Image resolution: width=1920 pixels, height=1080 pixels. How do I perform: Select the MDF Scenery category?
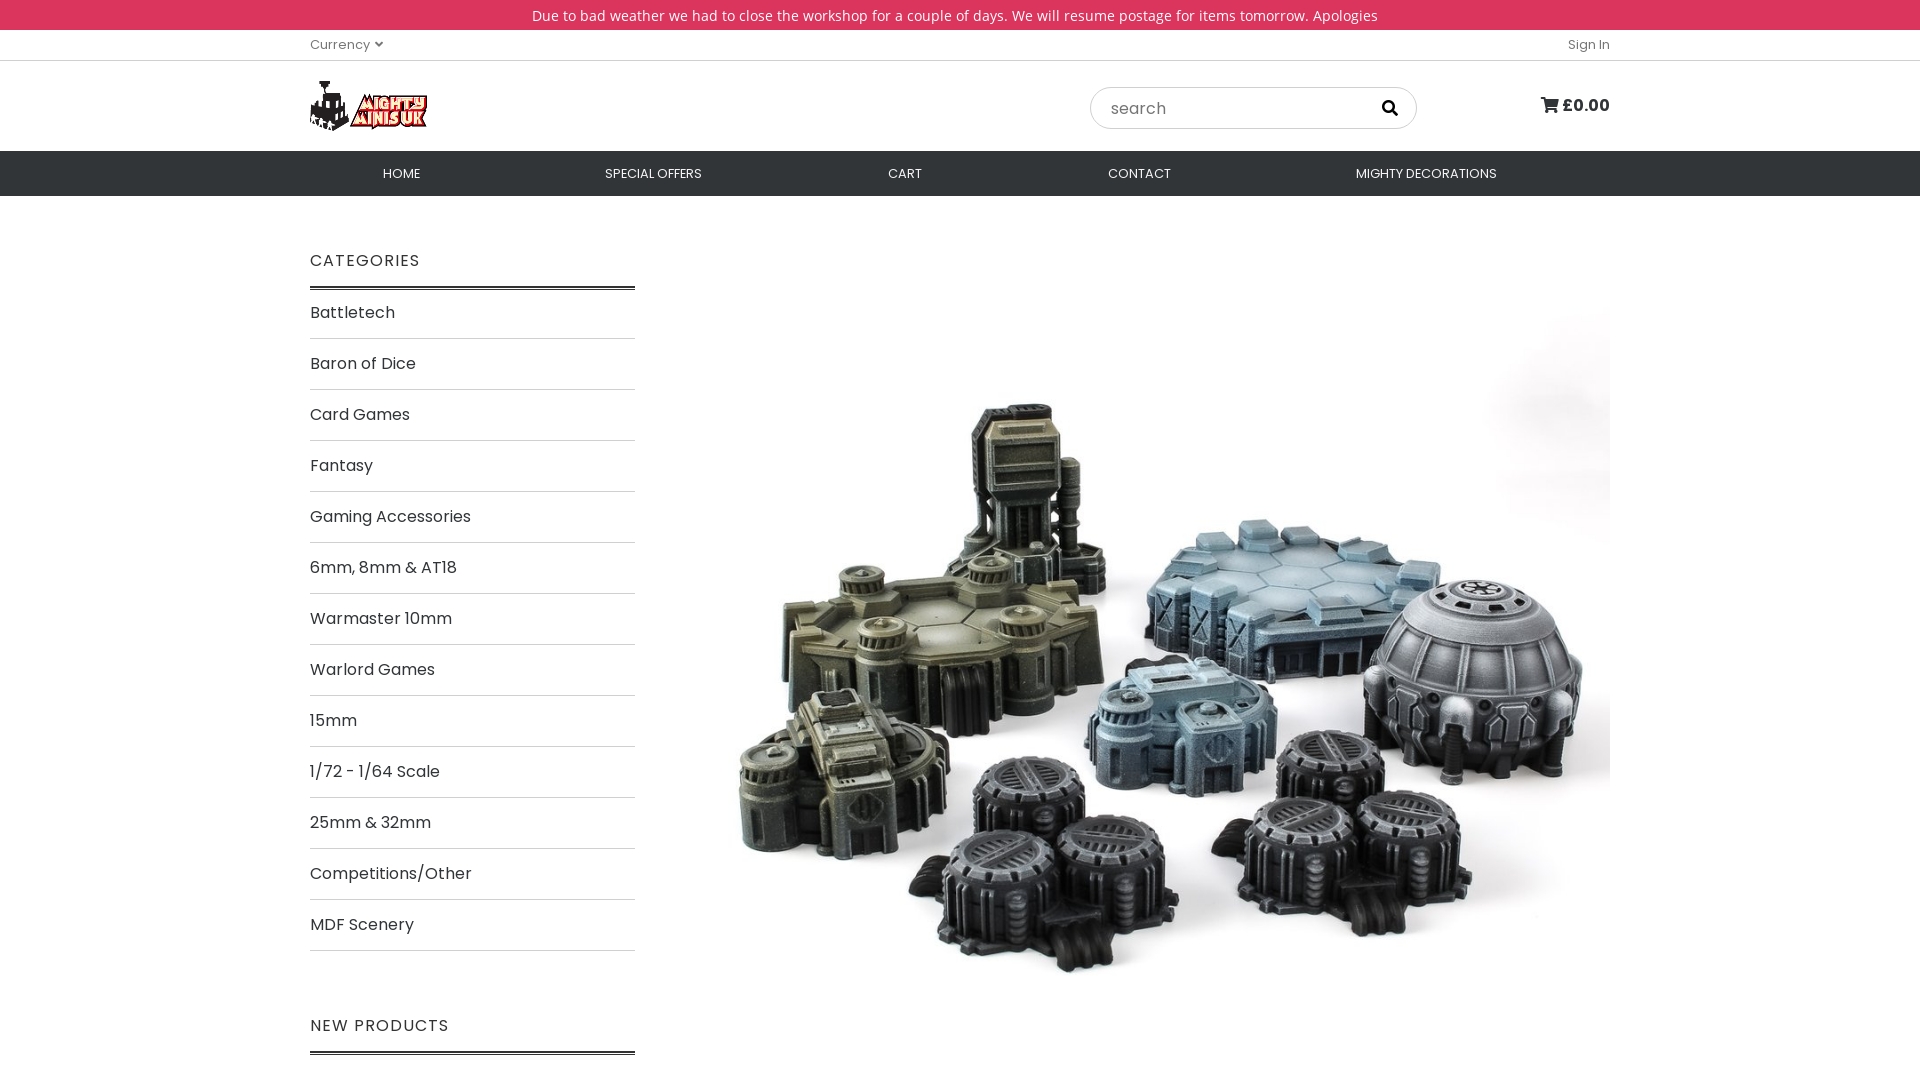click(x=361, y=925)
